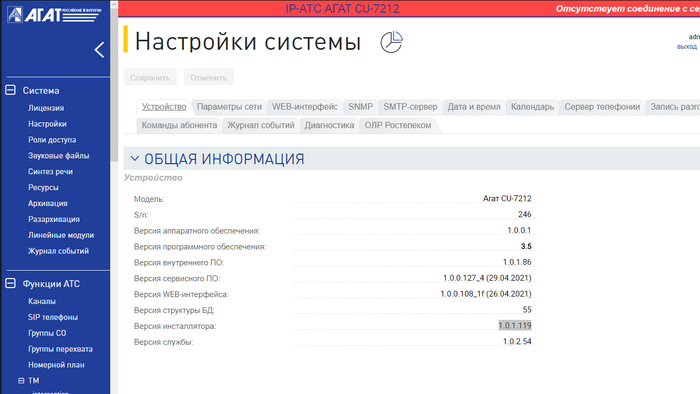This screenshot has width=700, height=394.
Task: Click the Отменить button
Action: (x=208, y=77)
